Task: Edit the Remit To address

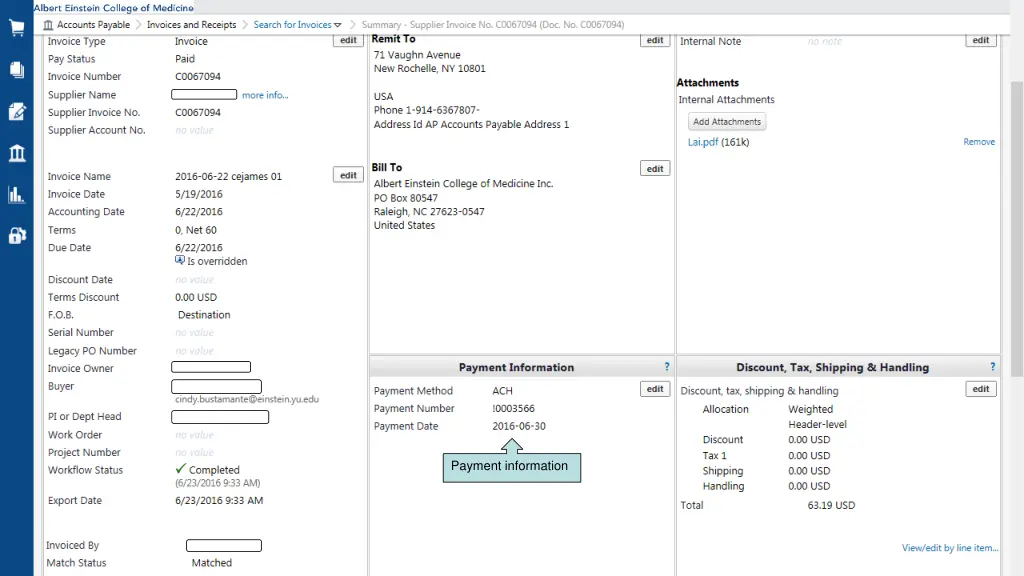Action: pyautogui.click(x=655, y=40)
